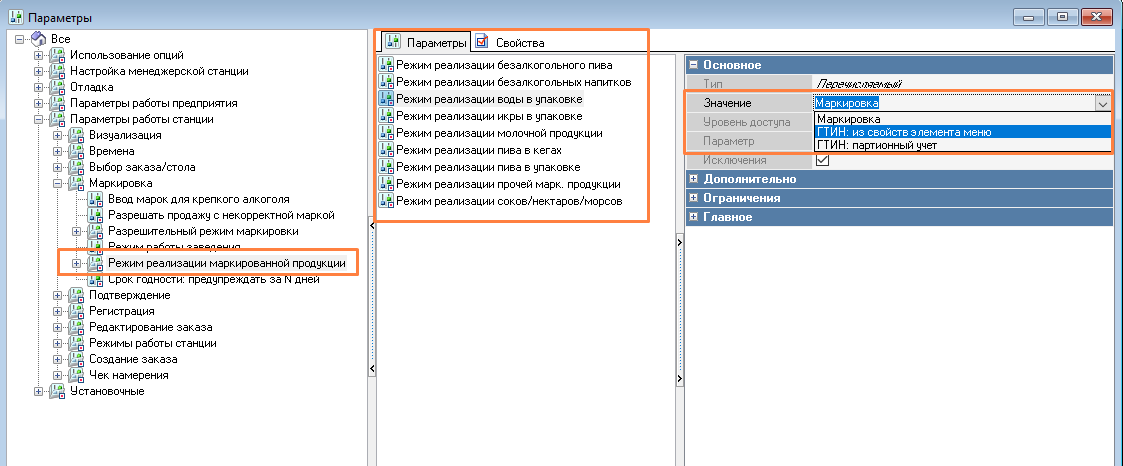1123x466 pixels.
Task: Click the Установочные folder icon
Action: pos(58,391)
